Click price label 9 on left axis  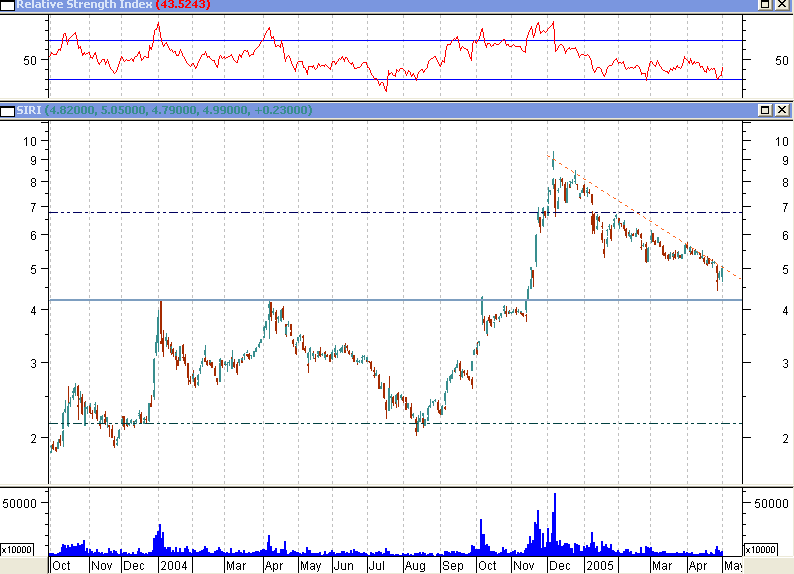coord(33,160)
